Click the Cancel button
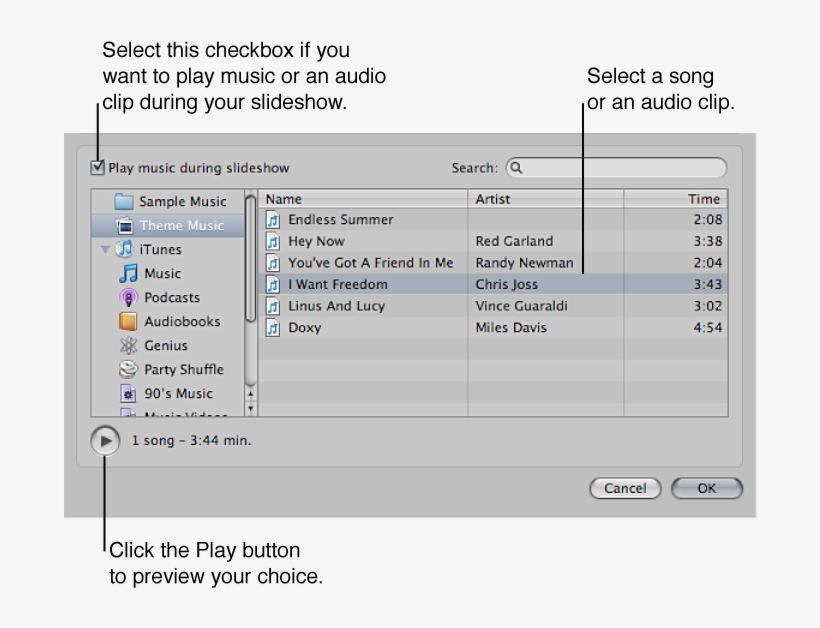Viewport: 820px width, 628px height. [x=625, y=488]
